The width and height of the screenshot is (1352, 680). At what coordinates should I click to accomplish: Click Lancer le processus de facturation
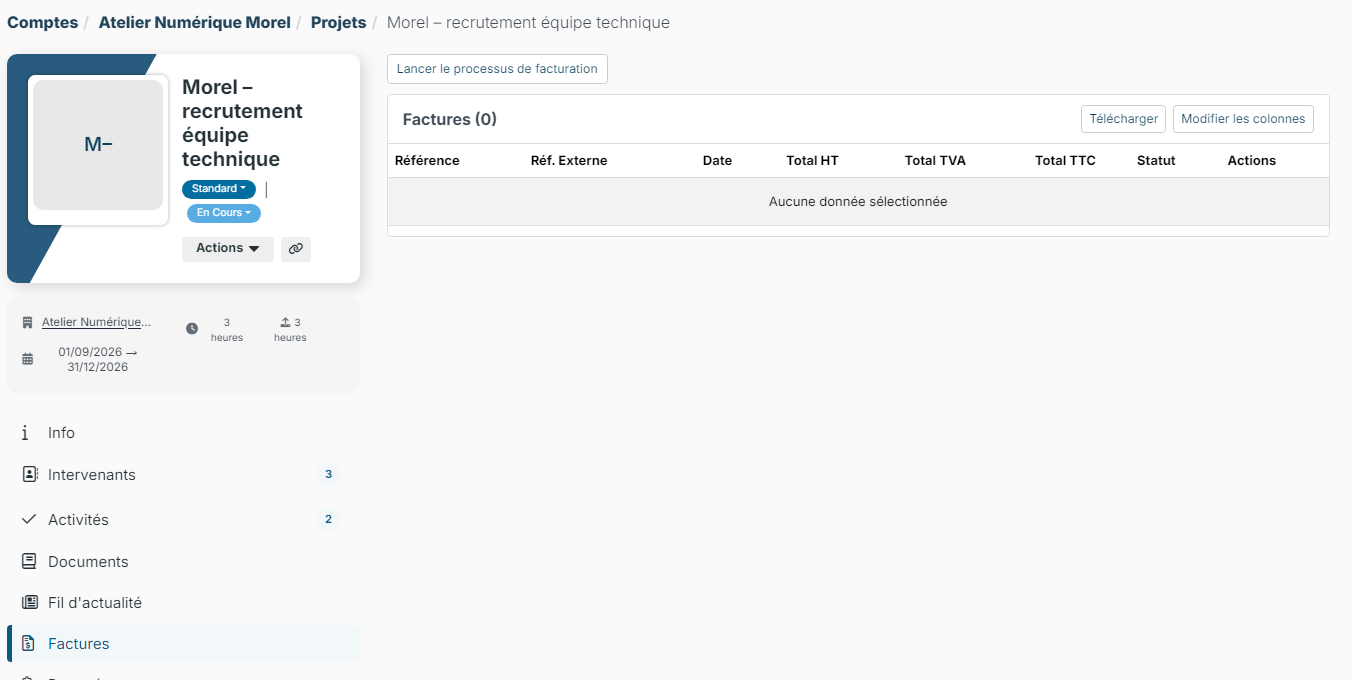pos(497,69)
